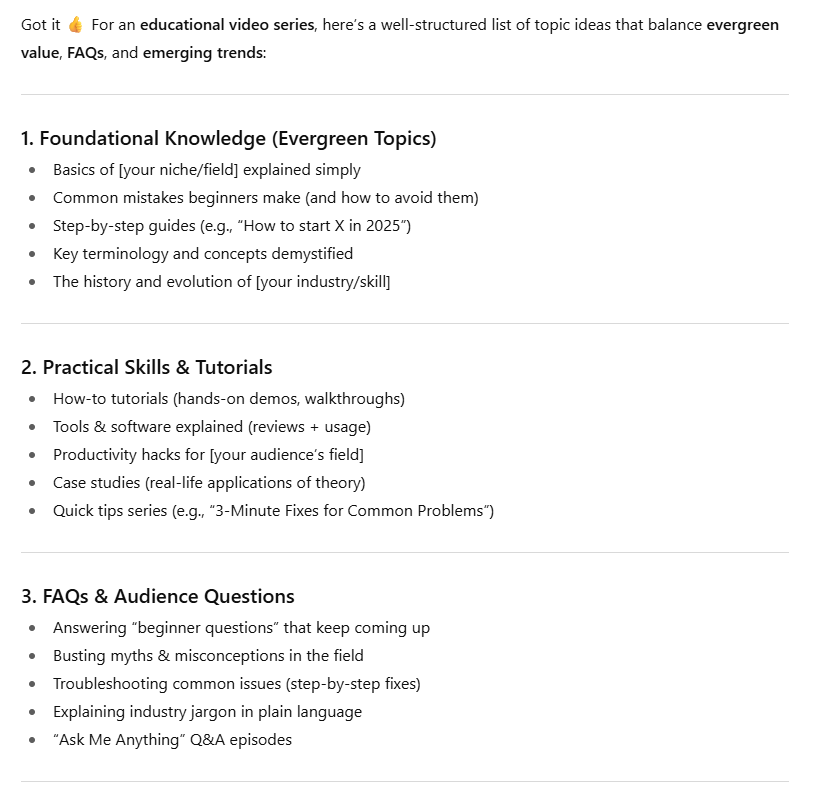Click the "Busting myths & misconceptions" bullet
This screenshot has height=787, width=829.
208,656
